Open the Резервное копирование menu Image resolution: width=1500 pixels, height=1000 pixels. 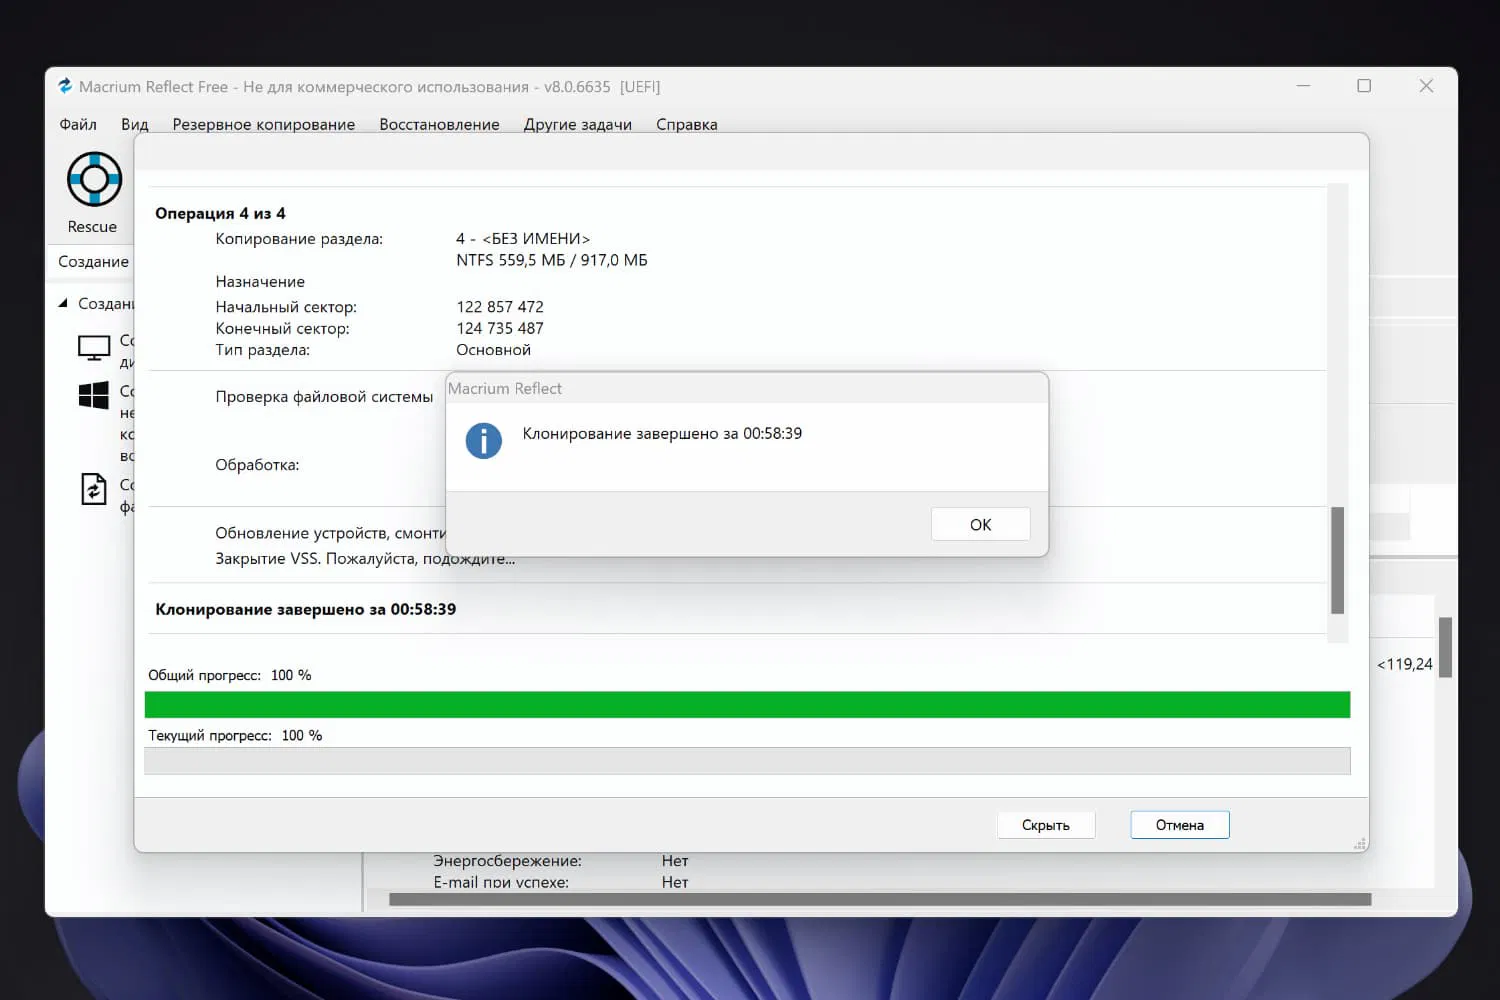(x=264, y=124)
